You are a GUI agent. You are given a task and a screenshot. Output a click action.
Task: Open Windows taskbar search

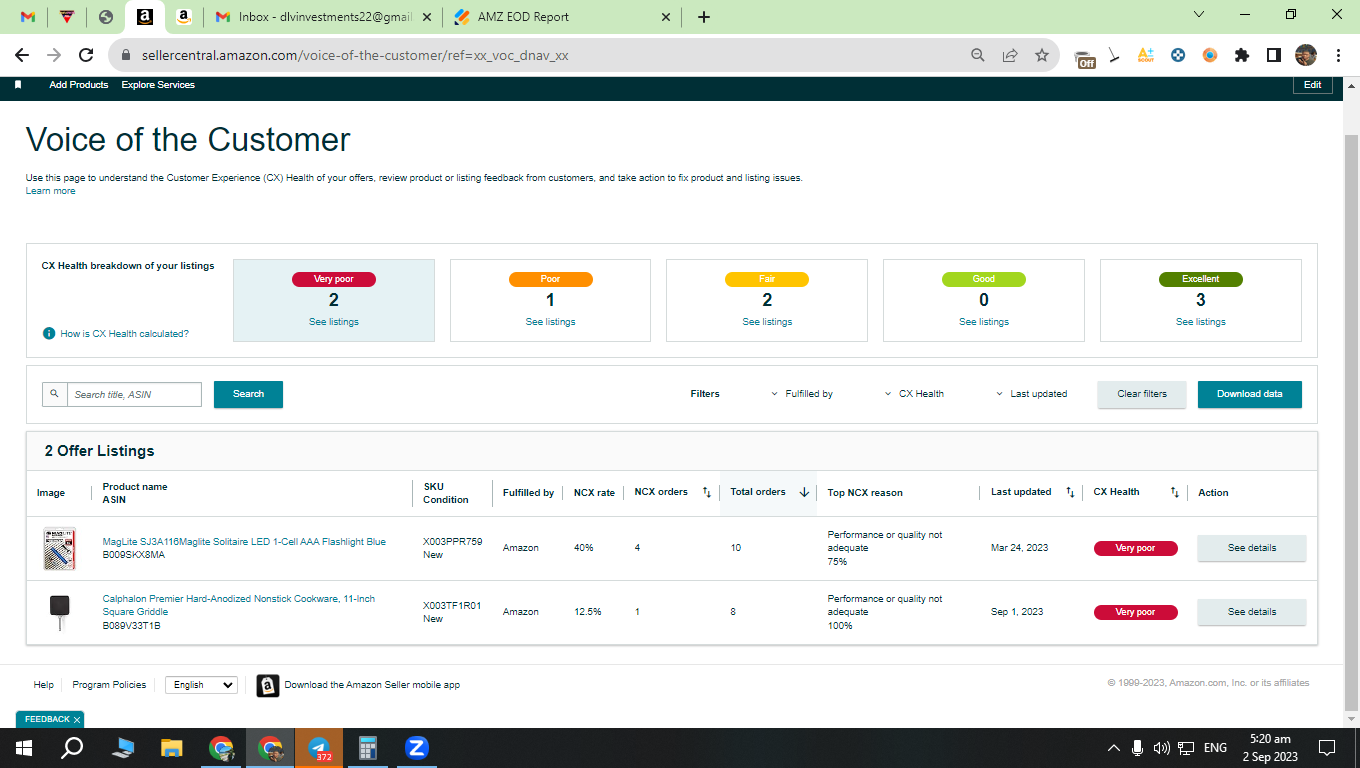coord(72,748)
